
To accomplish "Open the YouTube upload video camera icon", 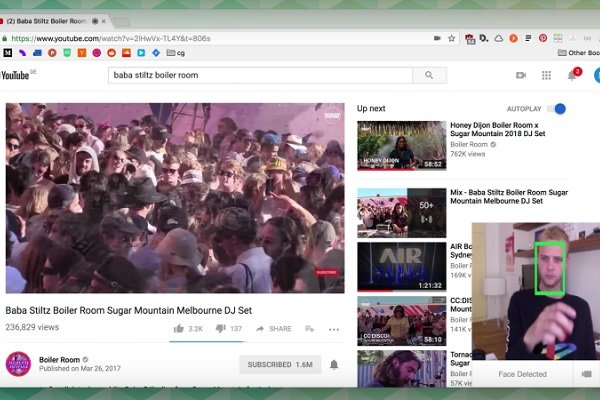I will 520,75.
